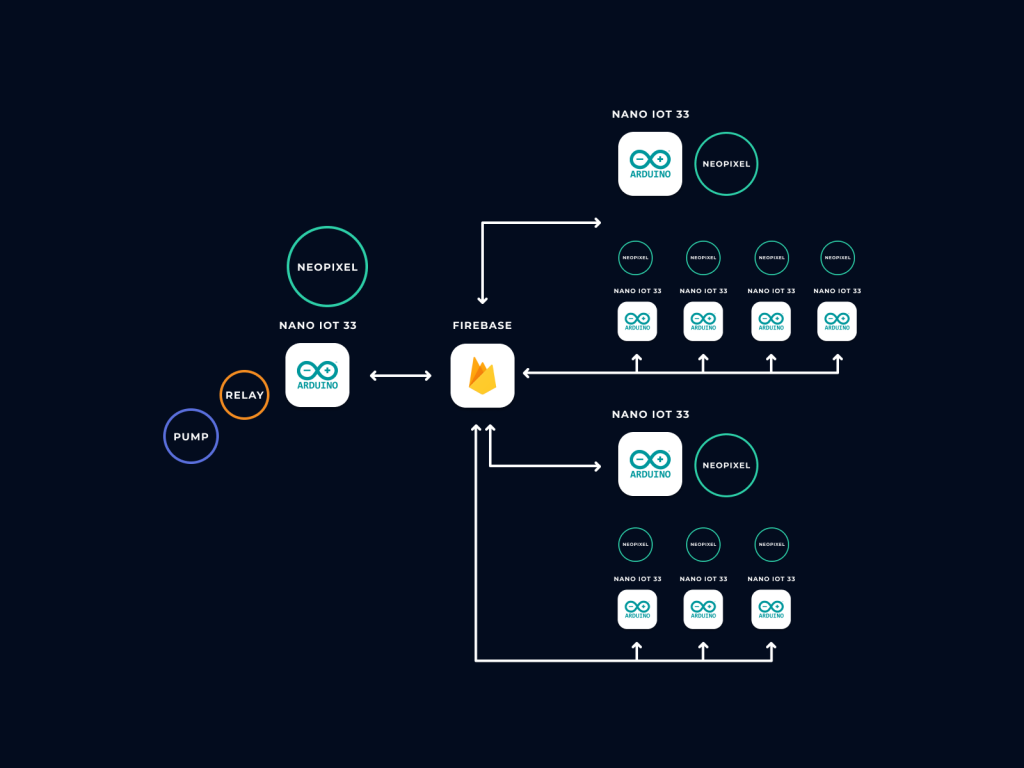Click rightmost small Neopixel circle in upper row

coord(837,258)
